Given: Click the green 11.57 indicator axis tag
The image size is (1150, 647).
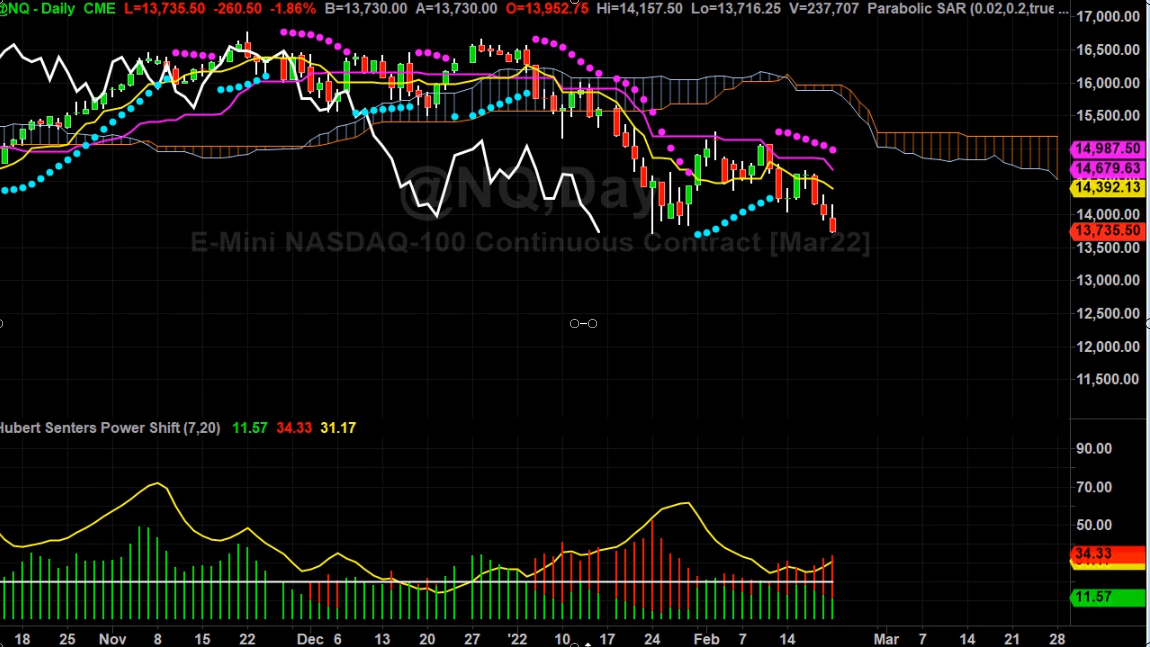Looking at the screenshot, I should point(1107,597).
